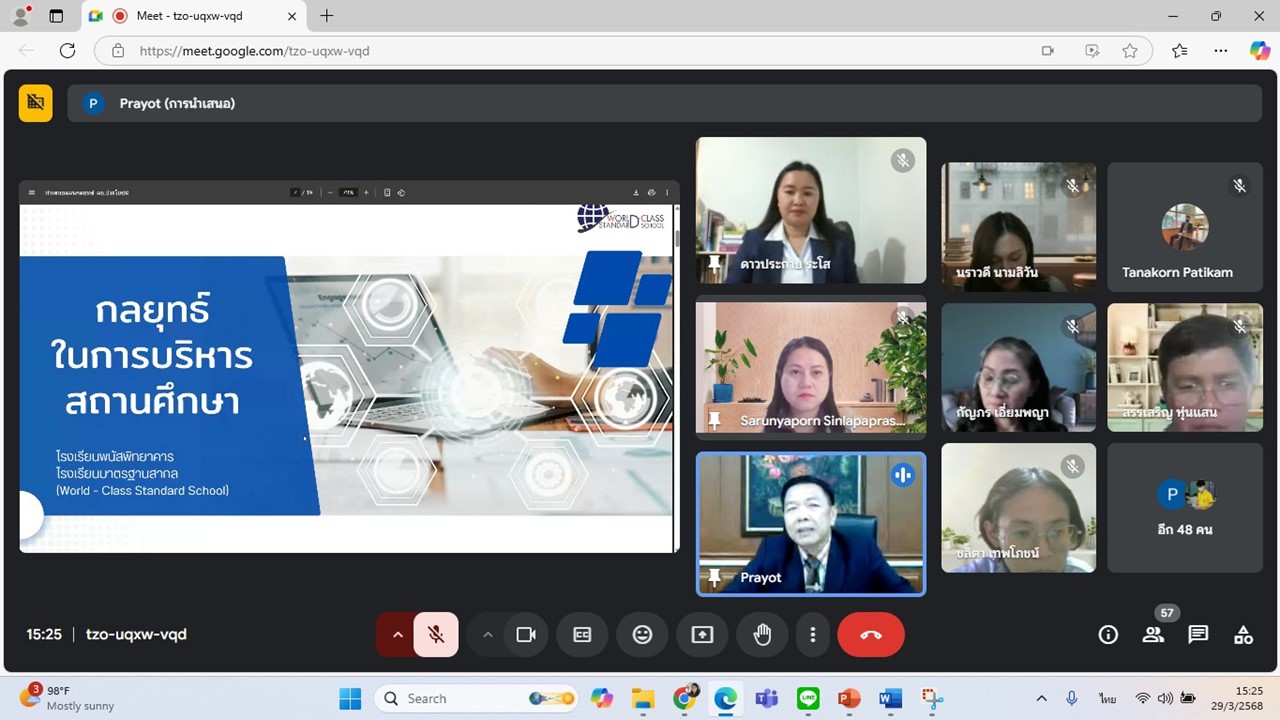Click the present screen button
Screen dimensions: 1280x720
coord(702,635)
